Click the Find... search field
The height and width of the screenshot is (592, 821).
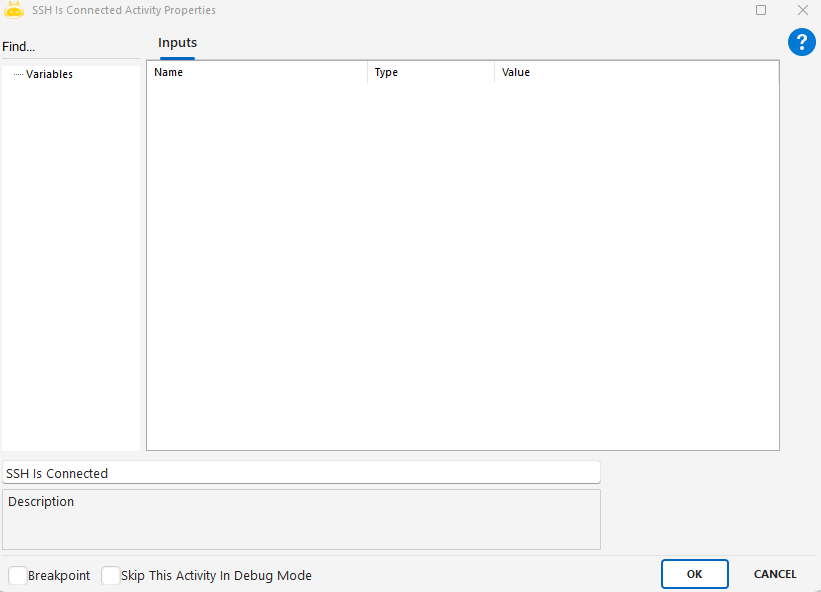(70, 47)
